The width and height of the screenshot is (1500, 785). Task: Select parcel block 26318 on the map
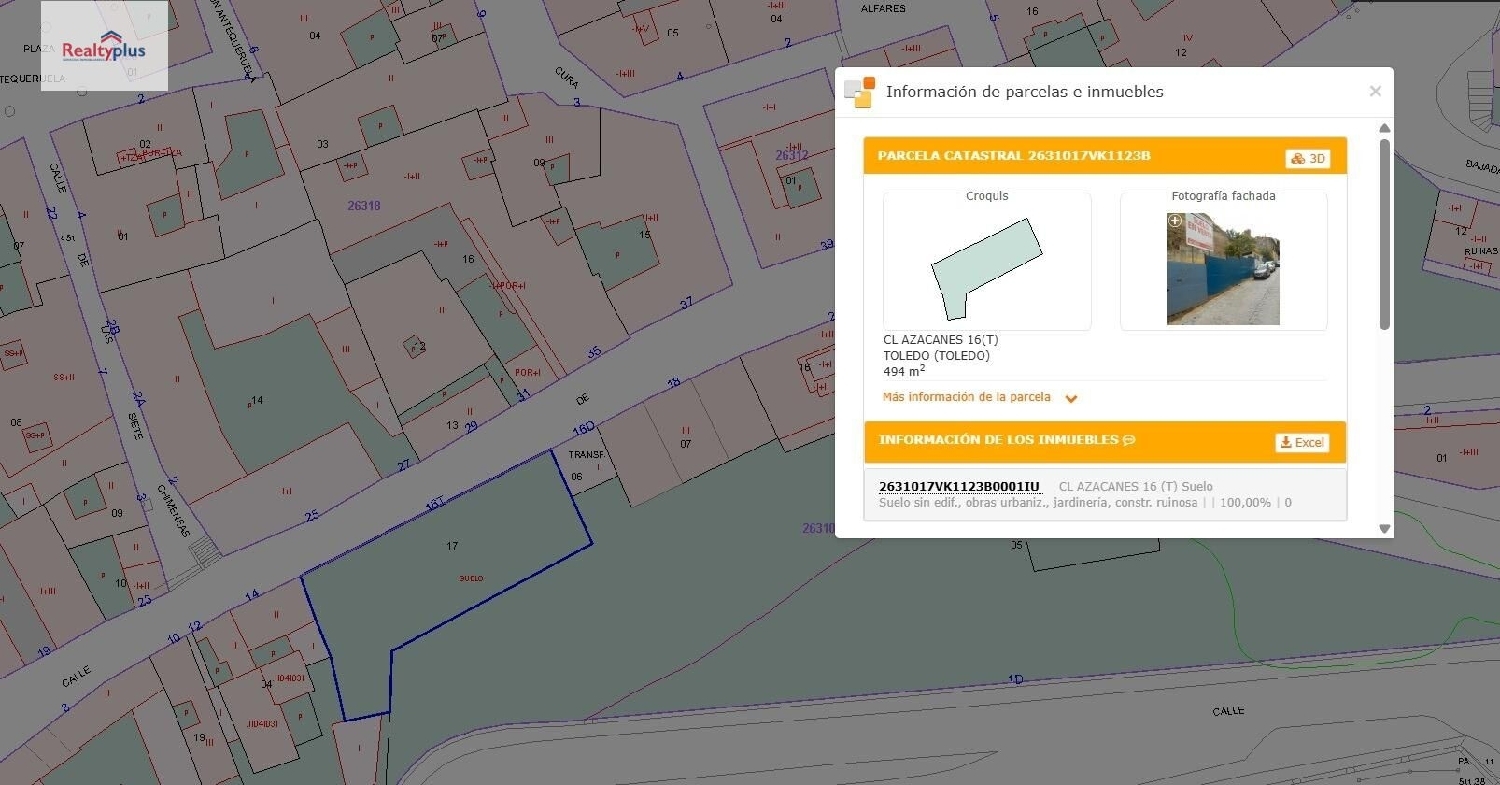tap(362, 206)
